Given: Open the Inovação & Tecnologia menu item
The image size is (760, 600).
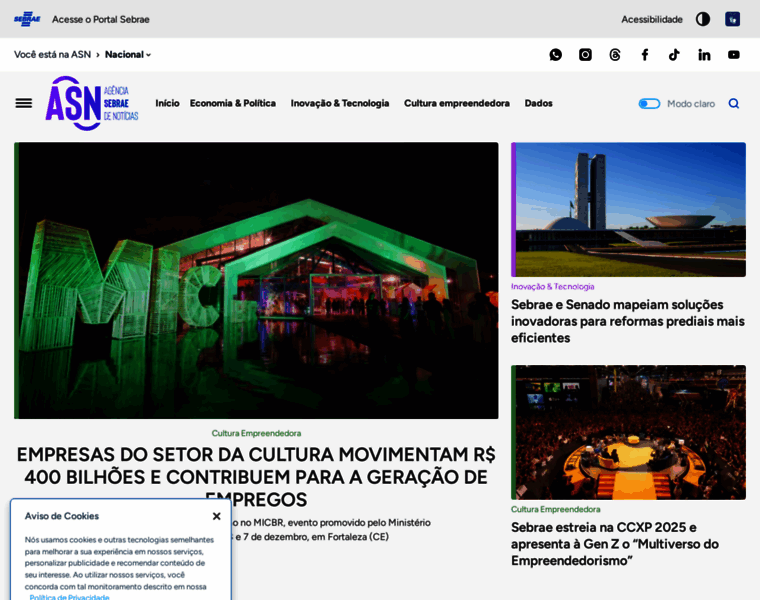Looking at the screenshot, I should point(340,103).
